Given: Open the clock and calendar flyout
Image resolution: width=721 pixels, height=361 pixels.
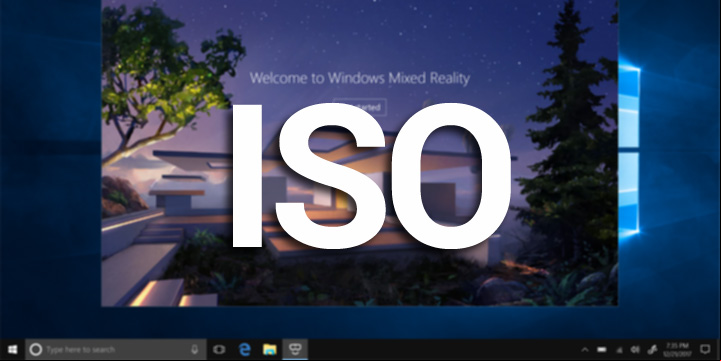Looking at the screenshot, I should pyautogui.click(x=677, y=350).
